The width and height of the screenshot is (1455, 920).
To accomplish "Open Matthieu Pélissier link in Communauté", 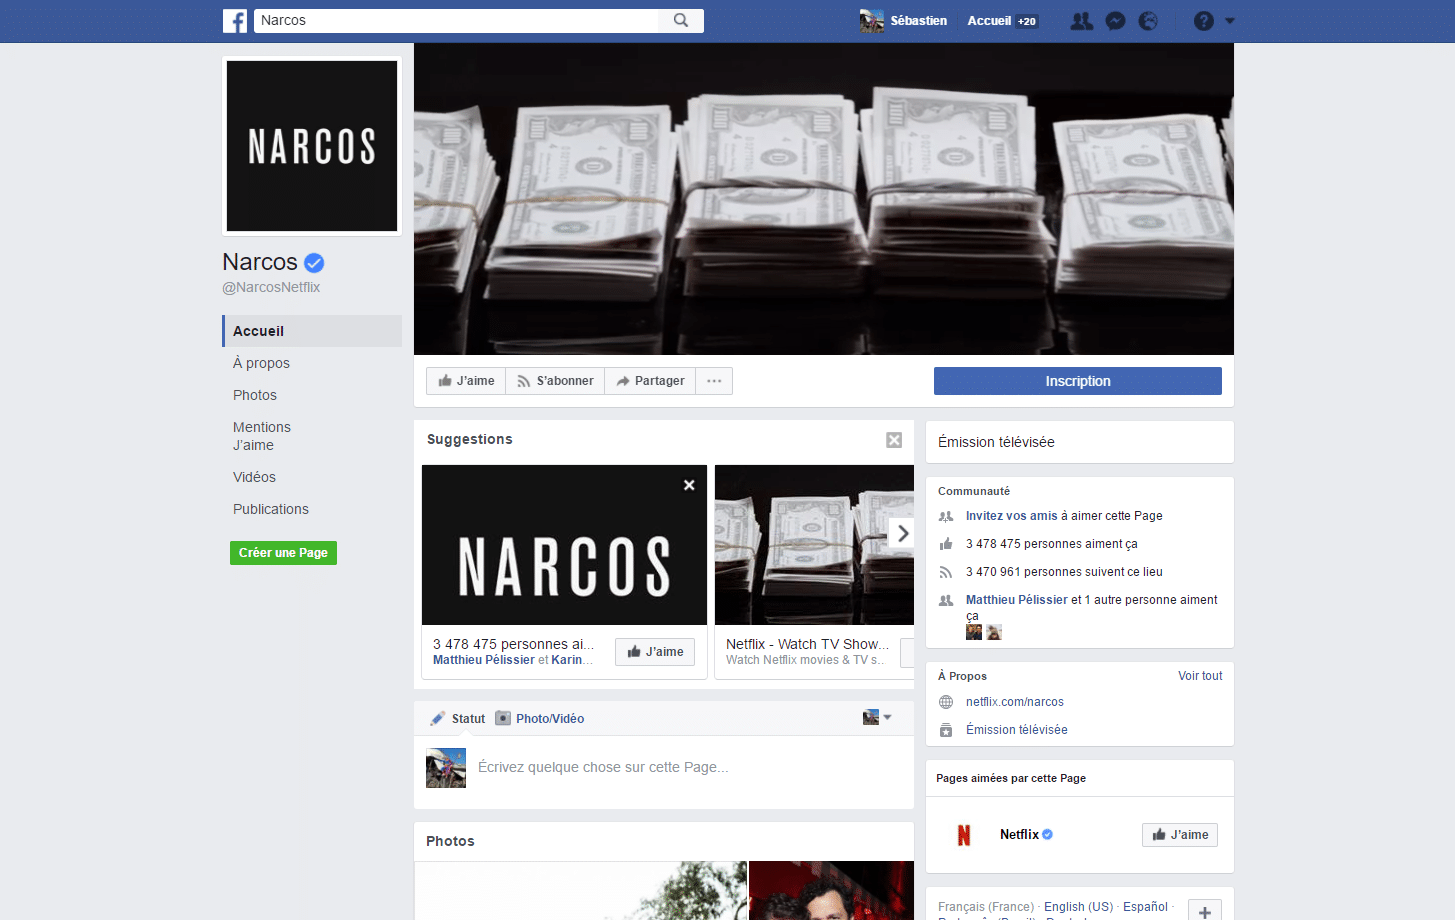I will 1017,600.
